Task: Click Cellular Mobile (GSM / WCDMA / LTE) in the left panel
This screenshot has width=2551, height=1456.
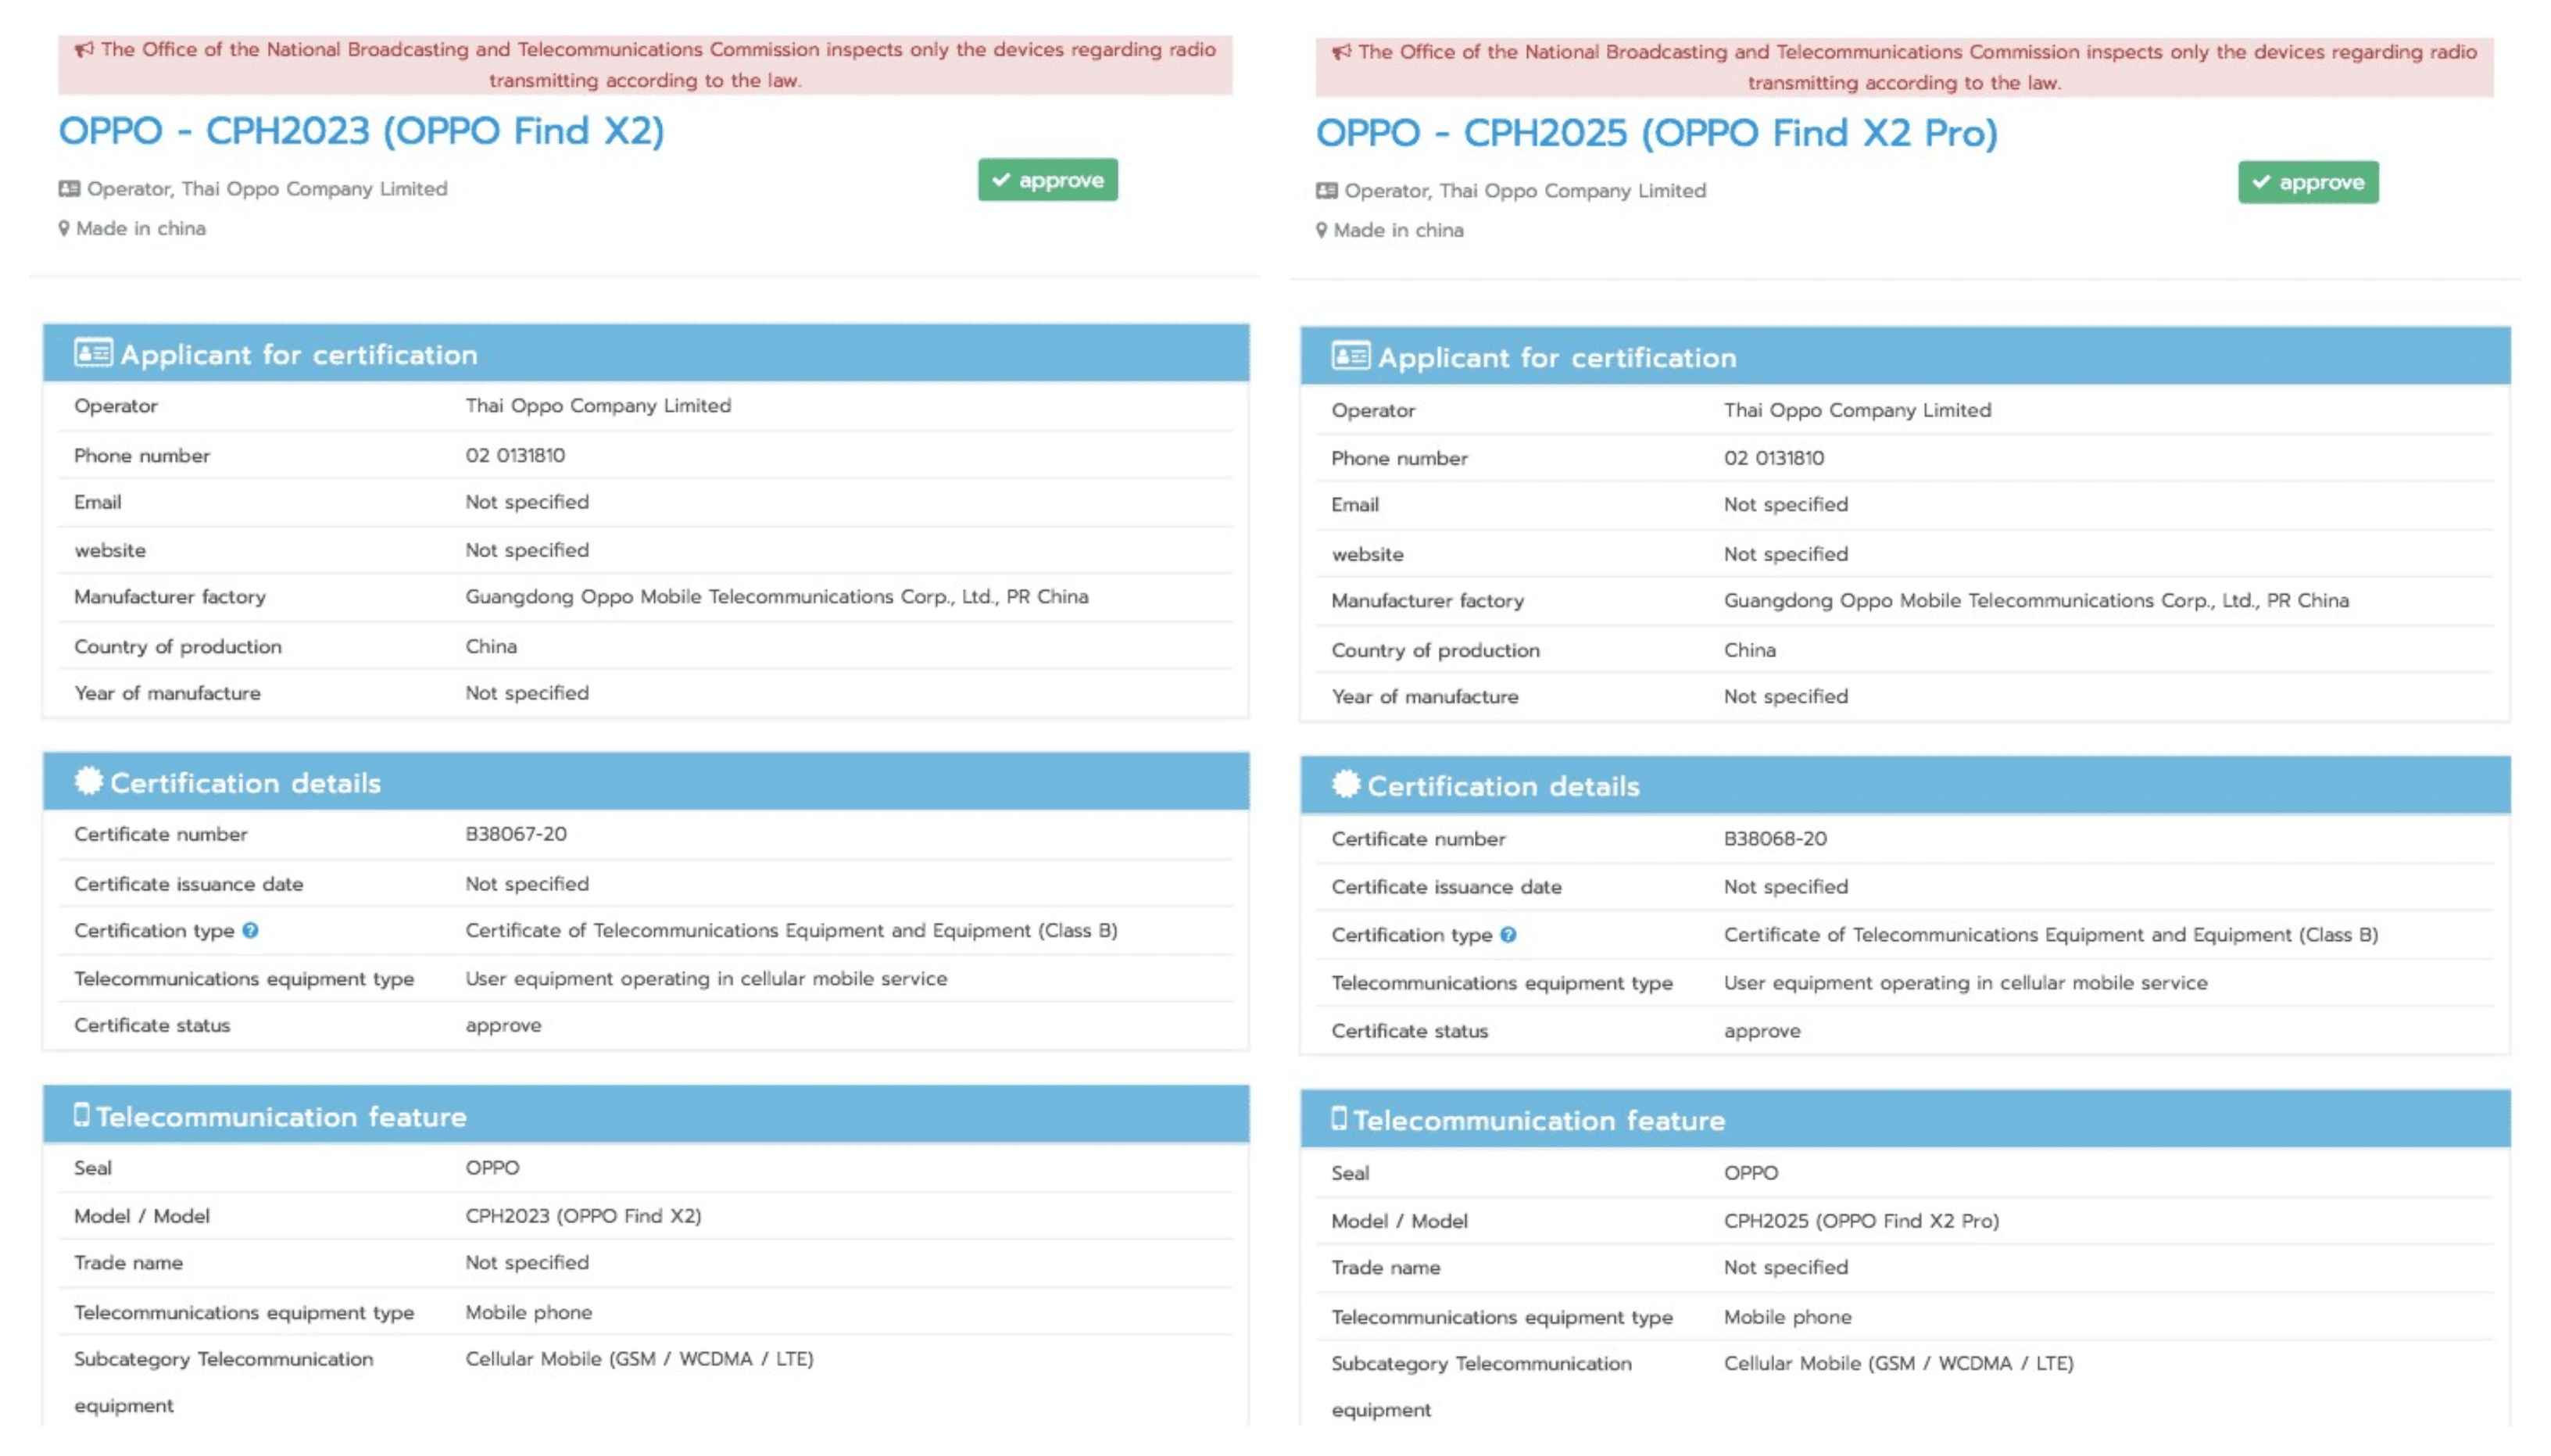Action: pos(639,1358)
